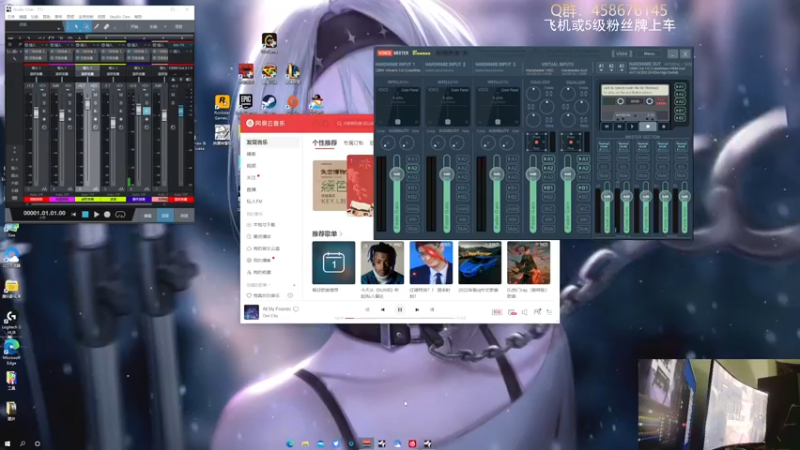800x450 pixels.
Task: Mute Hardware Input 1 strip in Voicemeeter
Action: tap(412, 229)
